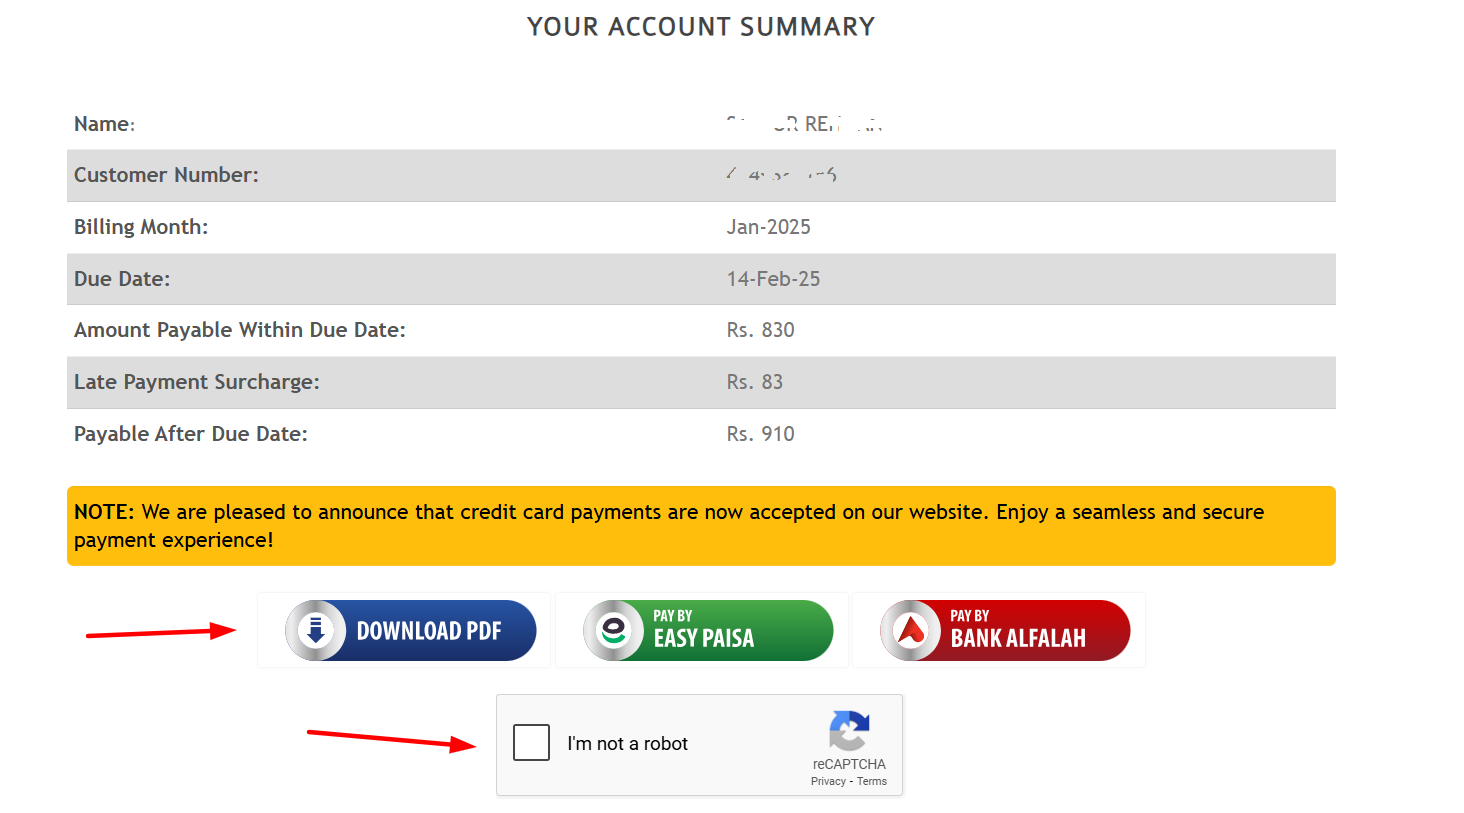
Task: Click the circular emblem on the green button
Action: click(x=614, y=629)
